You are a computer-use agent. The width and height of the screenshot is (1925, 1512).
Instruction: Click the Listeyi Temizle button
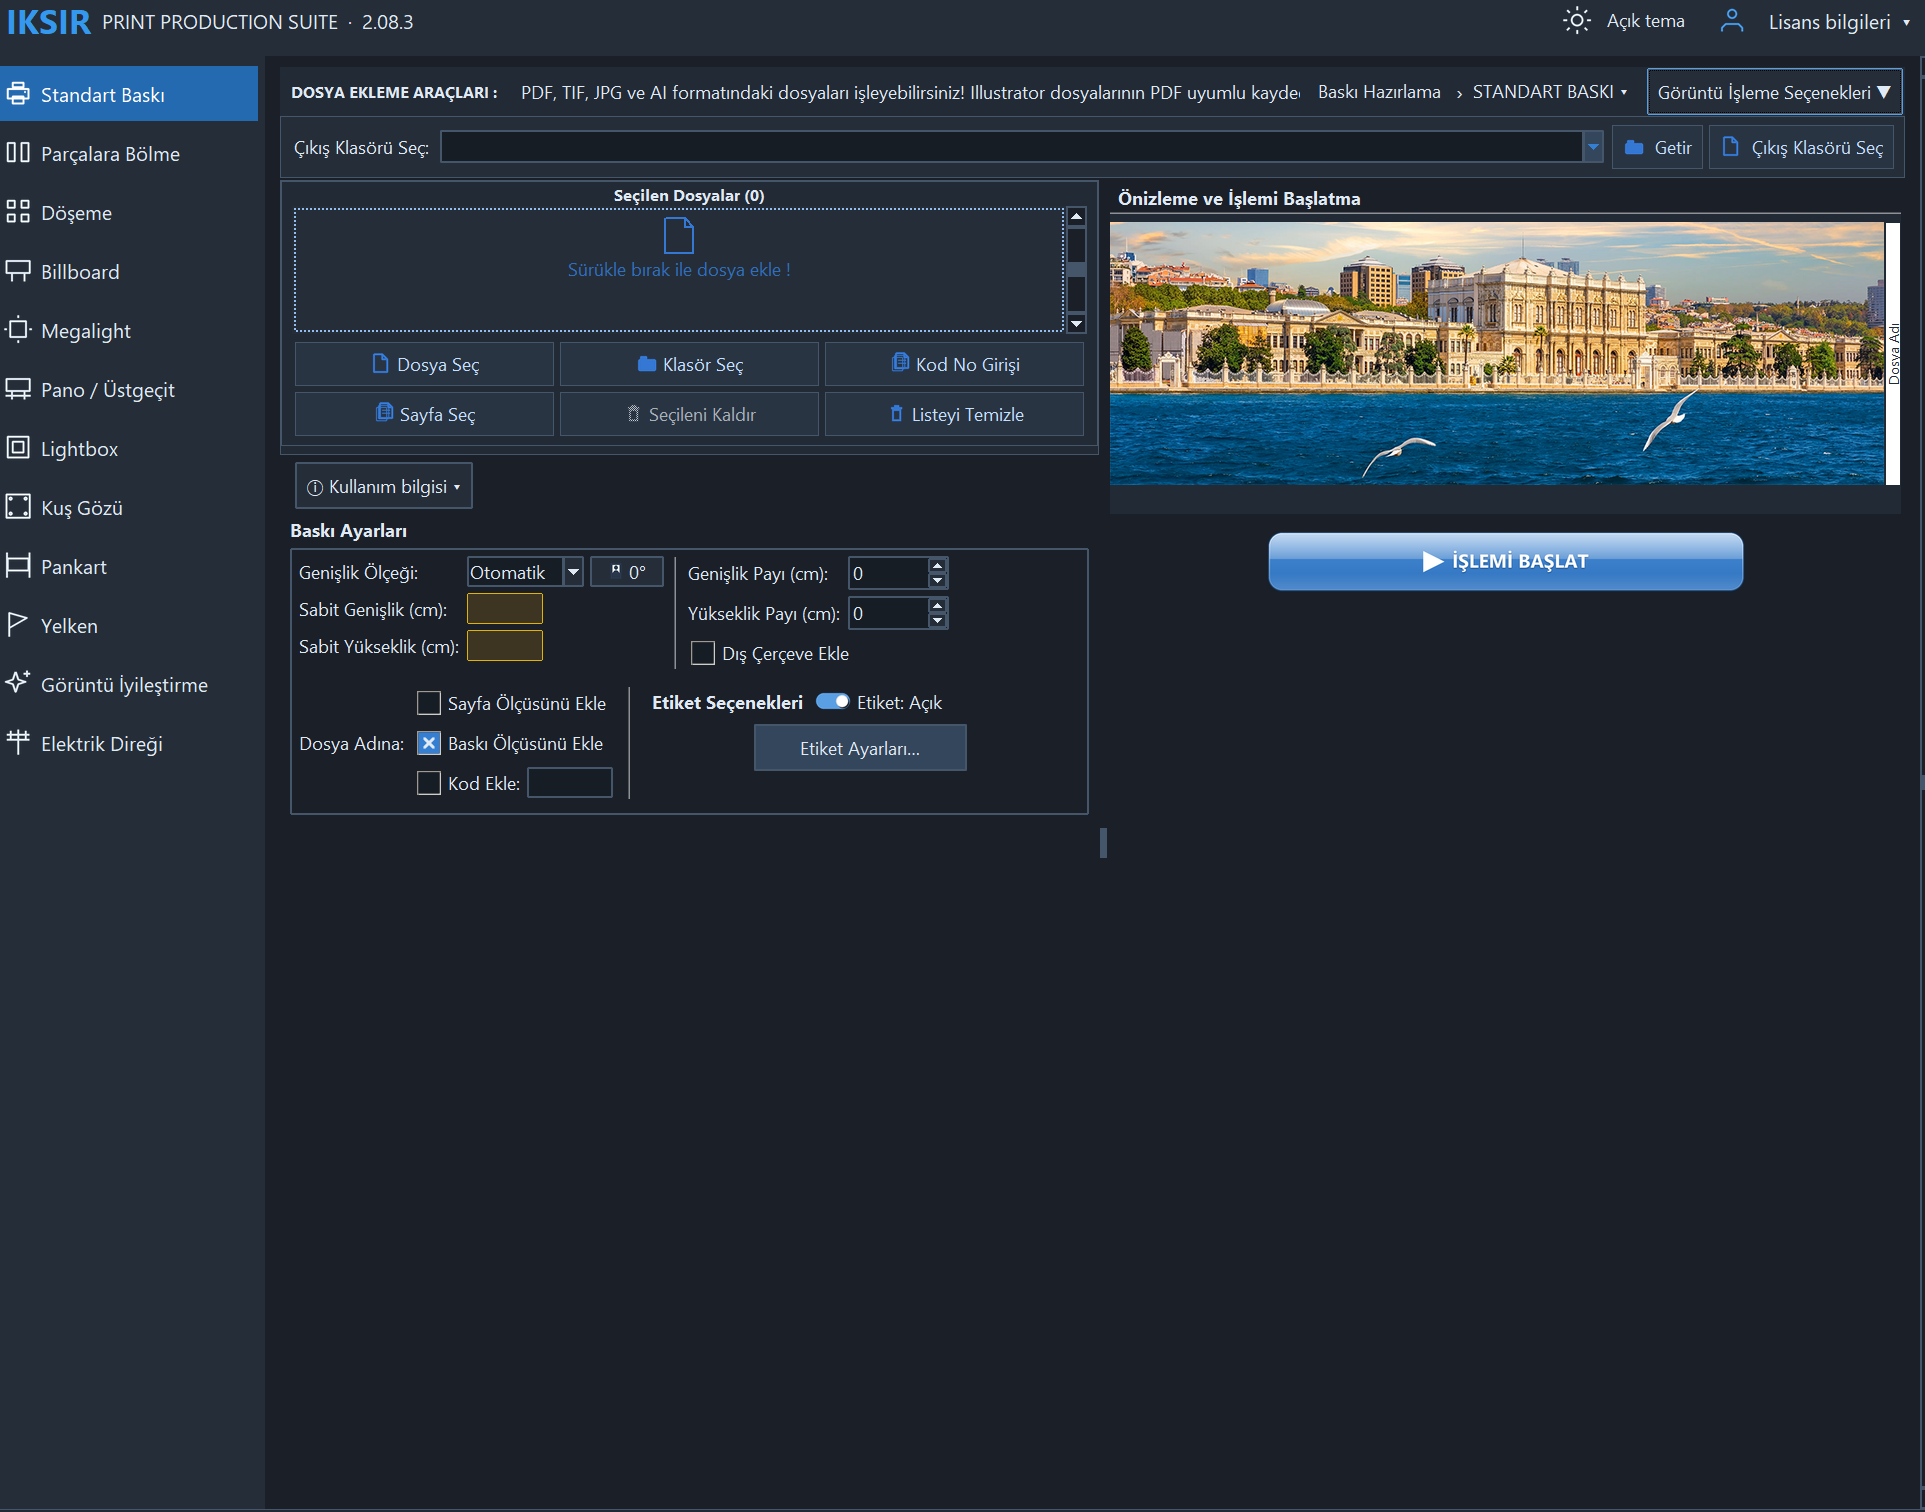[x=954, y=414]
